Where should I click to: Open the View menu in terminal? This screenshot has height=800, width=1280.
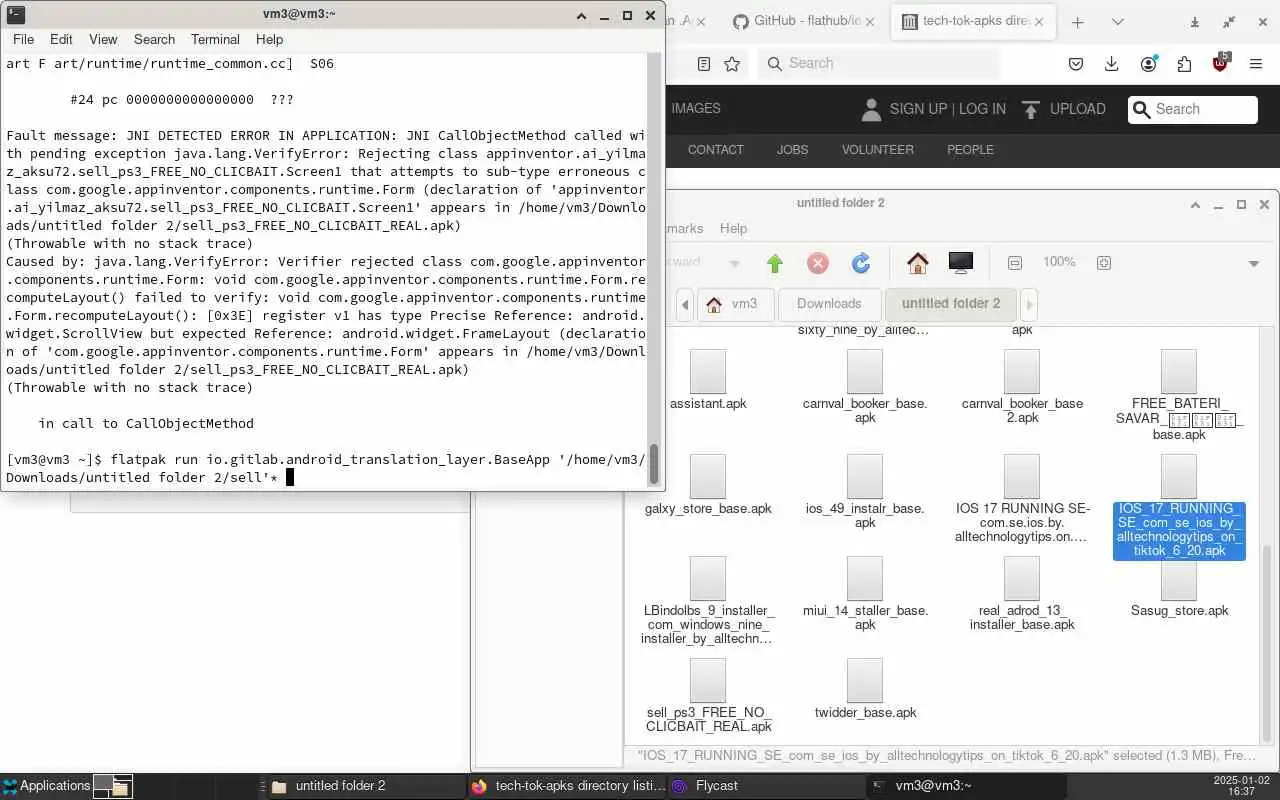[x=103, y=39]
